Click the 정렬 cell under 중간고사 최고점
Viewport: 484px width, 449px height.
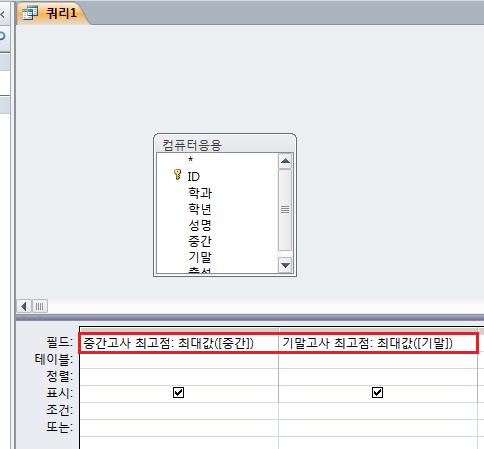point(179,377)
